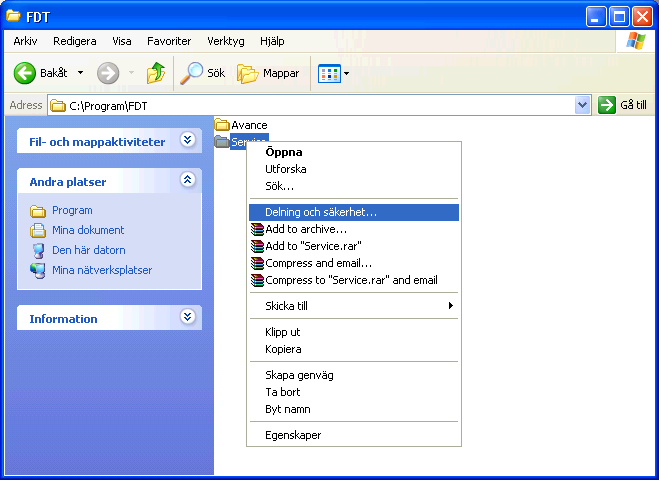
Task: Open the address bar dropdown arrow
Action: coord(583,105)
